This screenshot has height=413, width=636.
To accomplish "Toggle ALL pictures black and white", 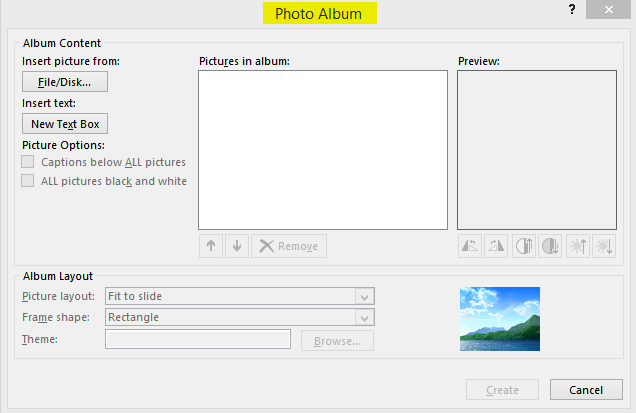I will [x=28, y=181].
